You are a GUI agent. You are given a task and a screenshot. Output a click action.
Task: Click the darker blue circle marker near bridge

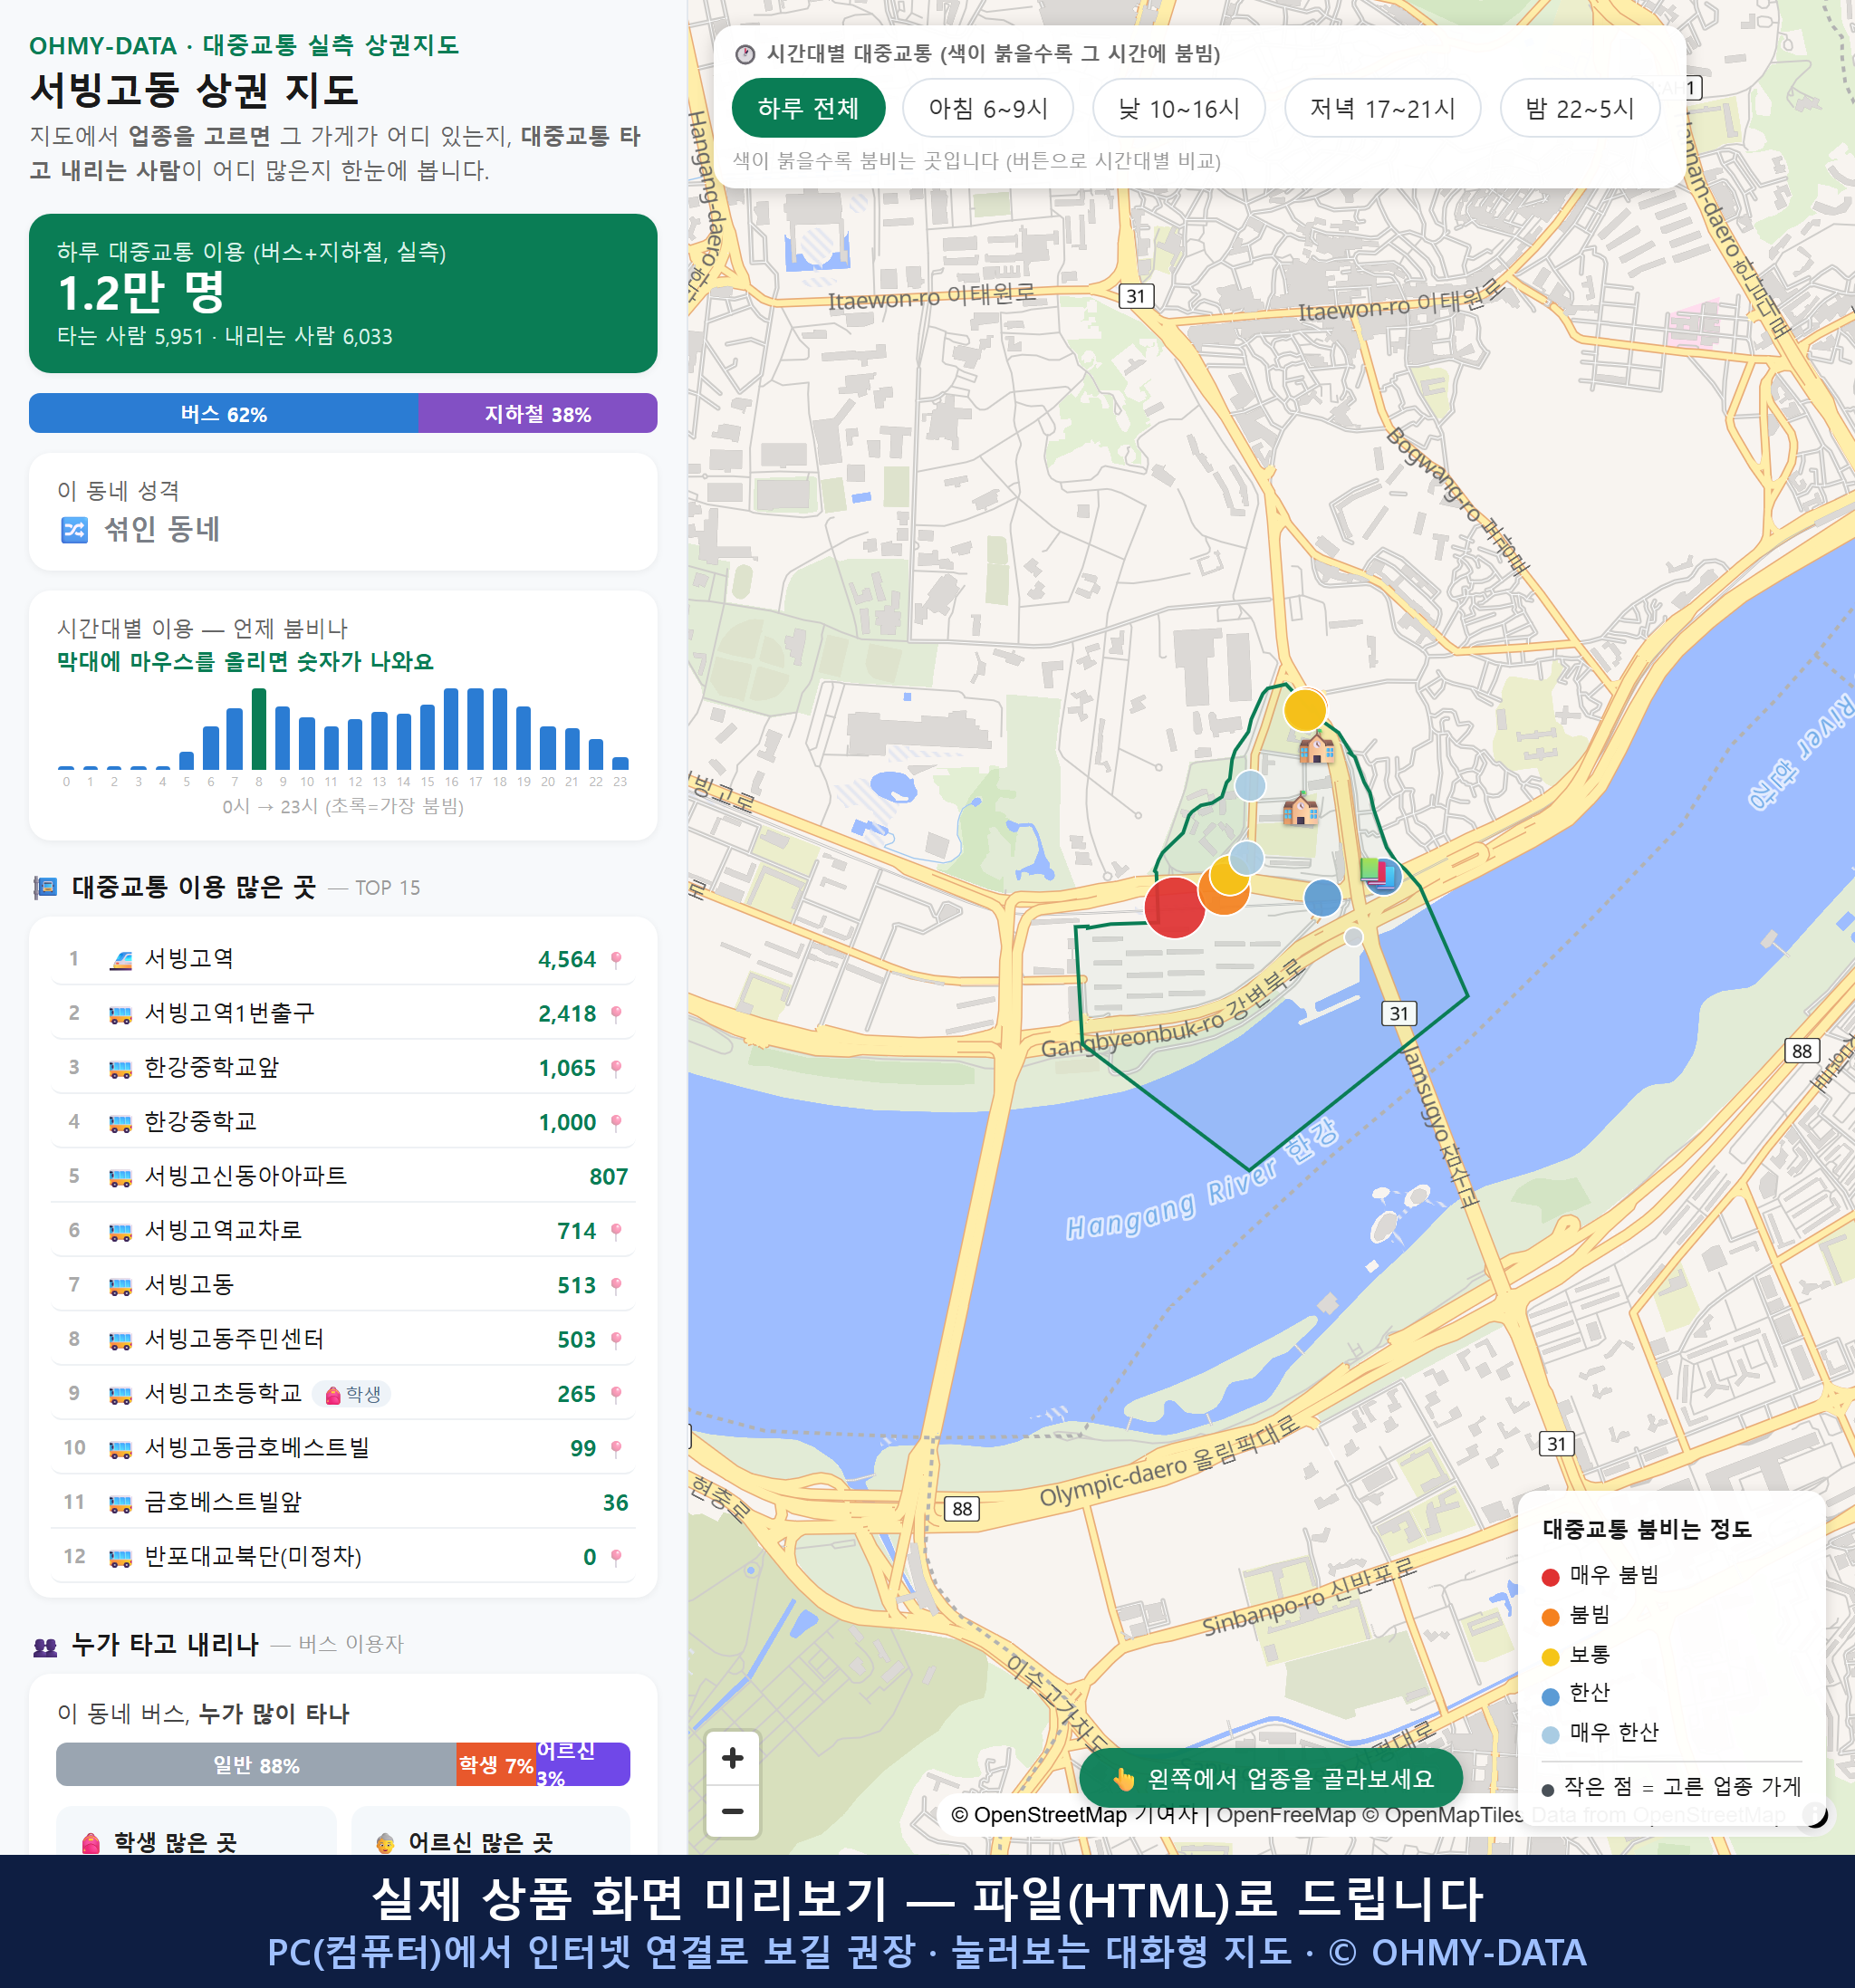1322,898
